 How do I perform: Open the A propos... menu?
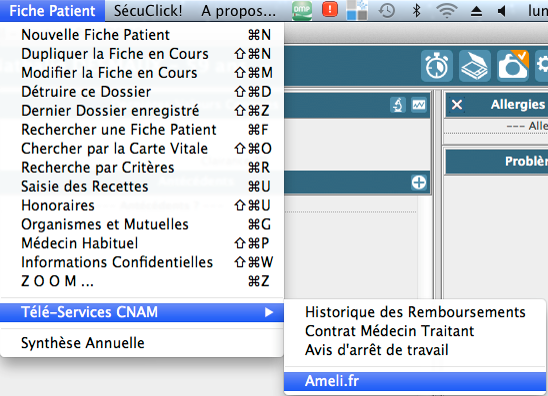click(x=238, y=11)
